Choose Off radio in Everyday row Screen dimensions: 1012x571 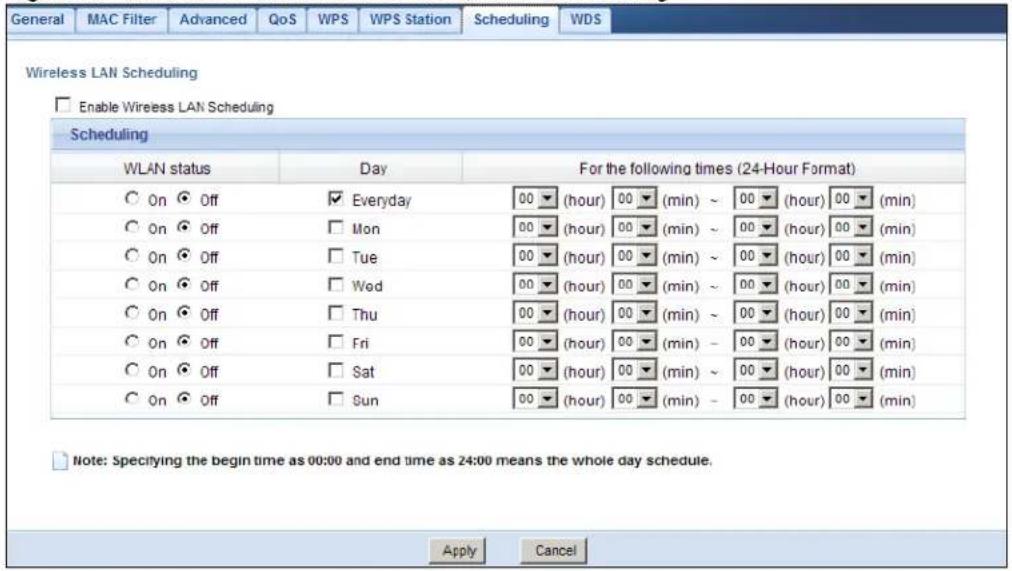(x=185, y=198)
